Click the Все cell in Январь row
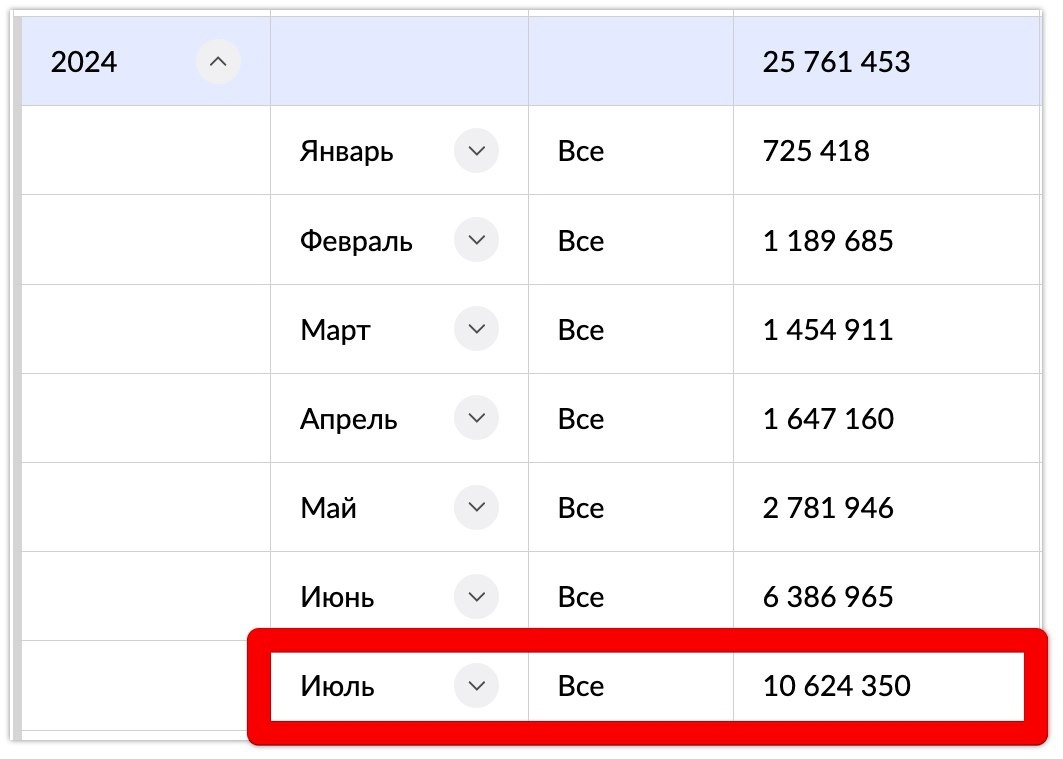 tap(581, 152)
